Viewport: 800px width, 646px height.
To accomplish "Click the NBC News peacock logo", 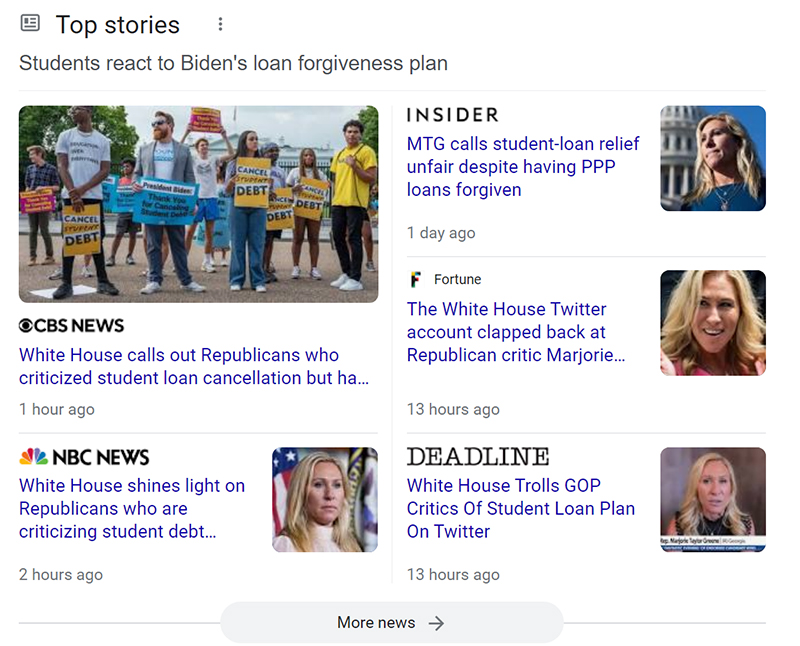I will (x=33, y=457).
